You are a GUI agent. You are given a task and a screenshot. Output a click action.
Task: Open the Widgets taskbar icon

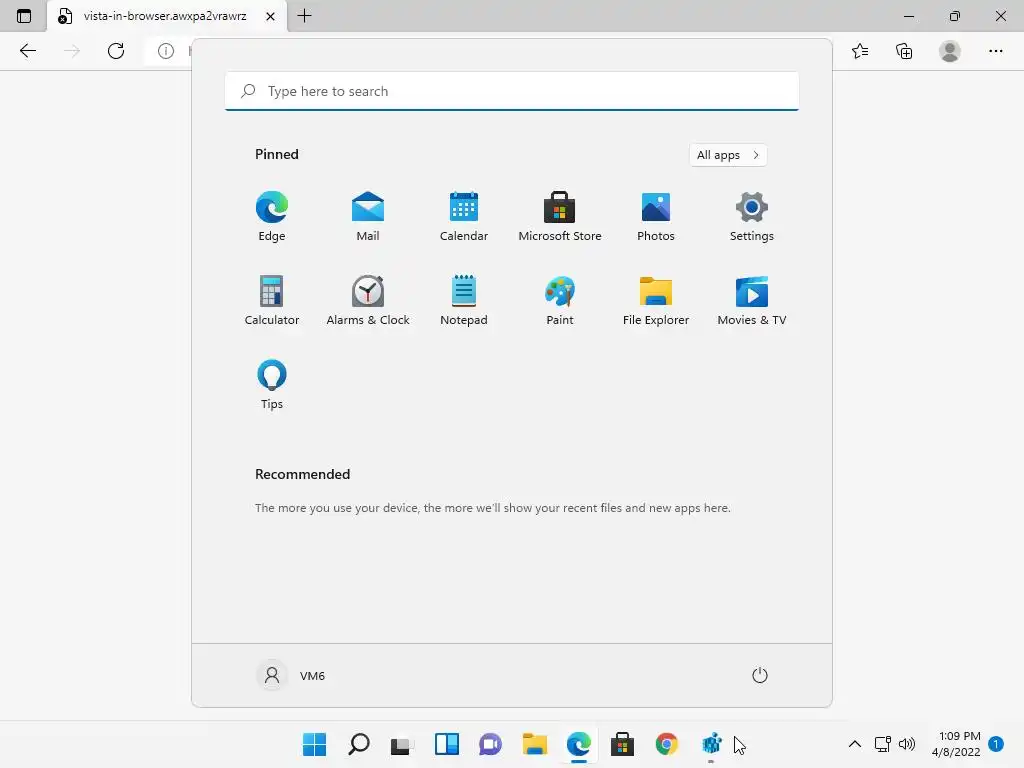click(447, 744)
